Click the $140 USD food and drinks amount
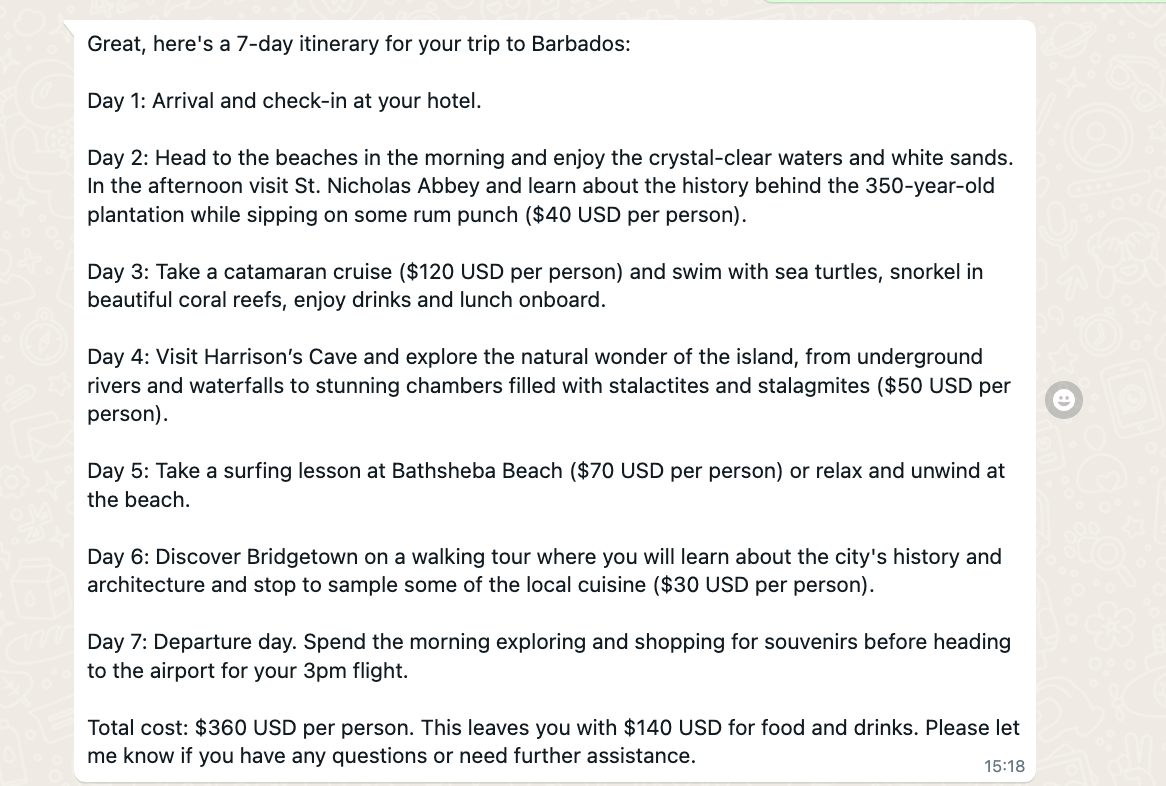Image resolution: width=1166 pixels, height=786 pixels. coord(672,728)
